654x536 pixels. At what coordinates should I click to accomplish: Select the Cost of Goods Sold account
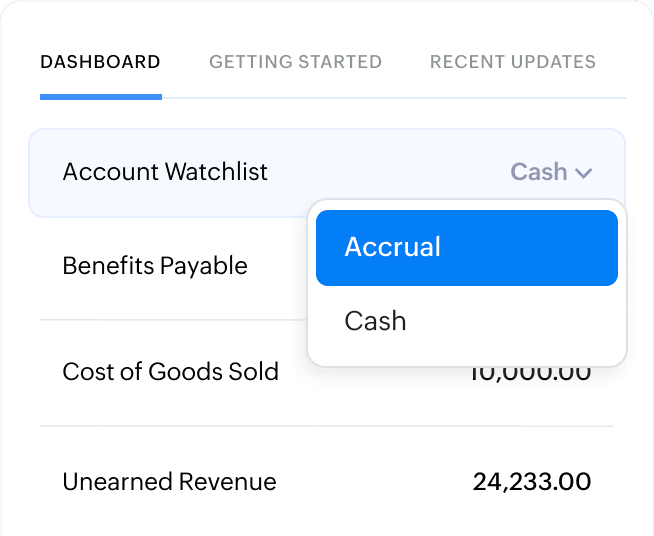coord(170,373)
